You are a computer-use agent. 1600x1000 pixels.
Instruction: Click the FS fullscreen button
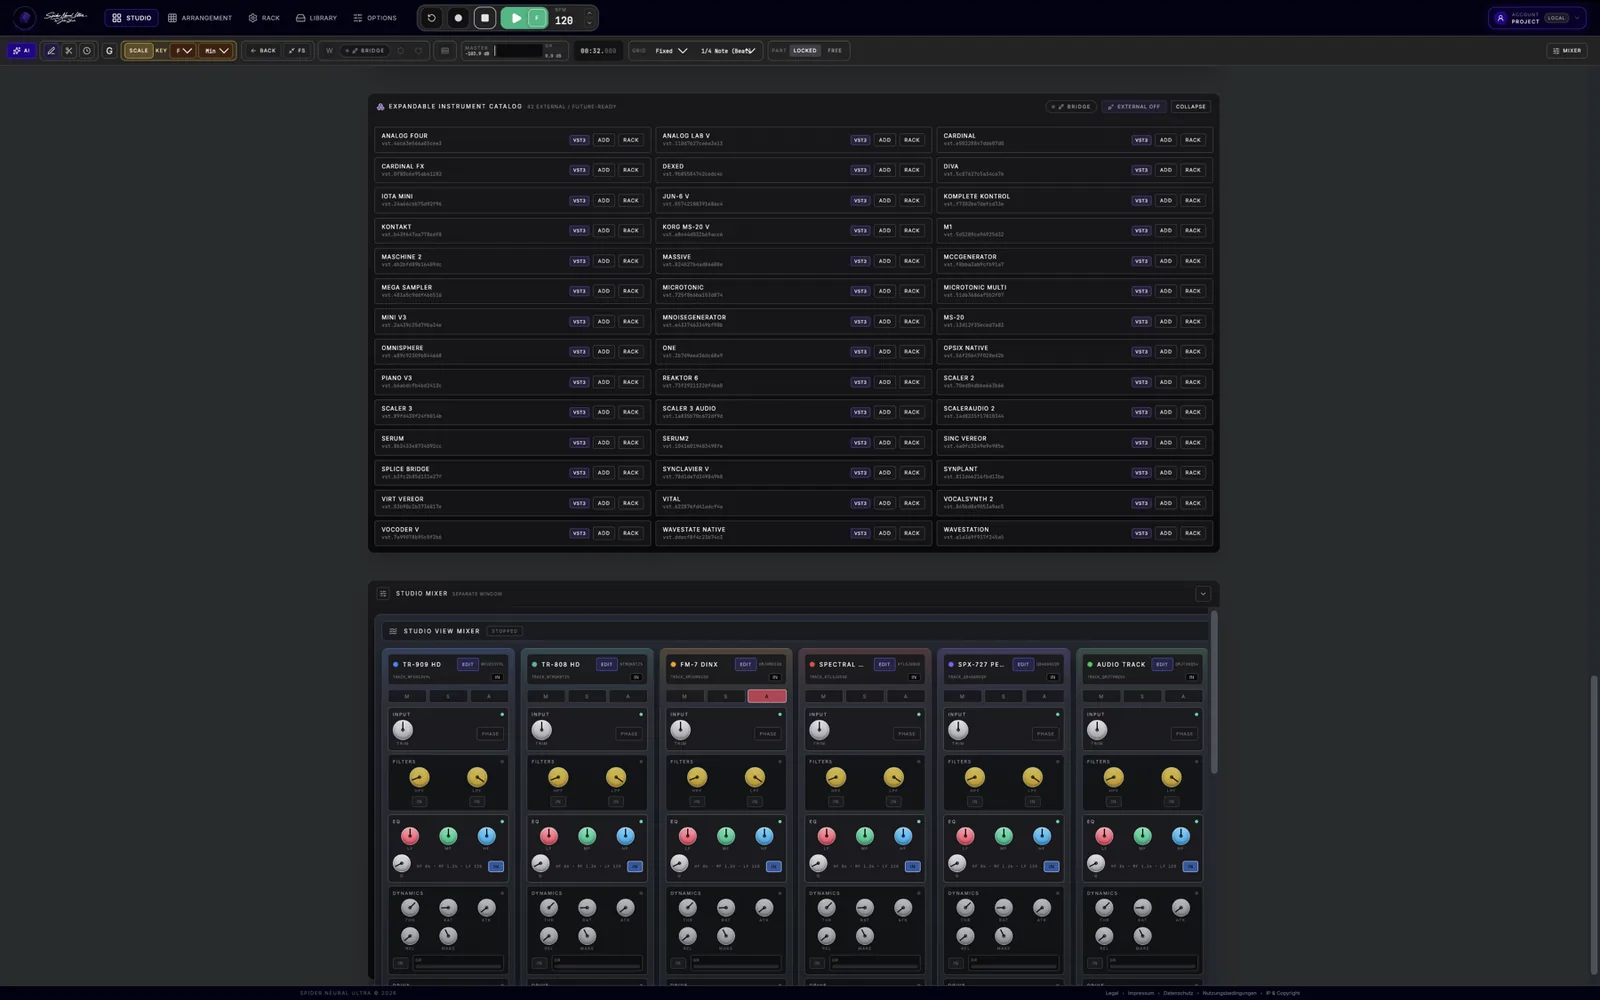pyautogui.click(x=297, y=50)
